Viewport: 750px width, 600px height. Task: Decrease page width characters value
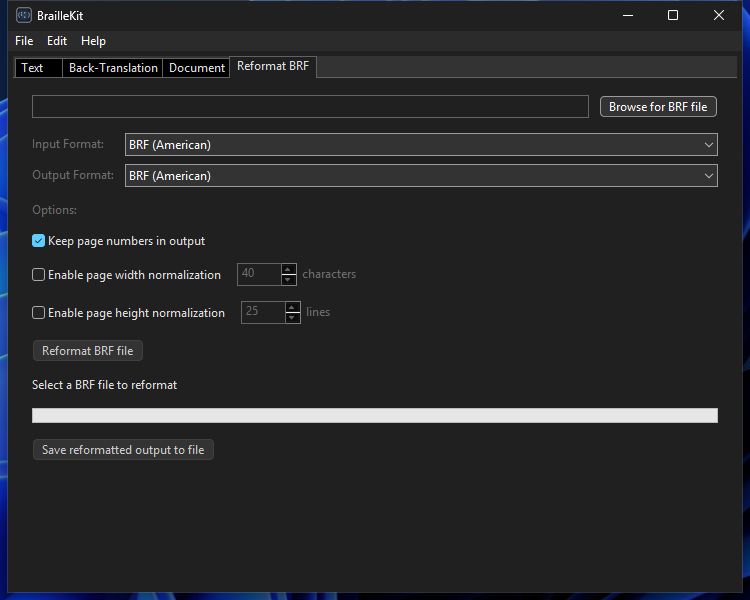tap(288, 280)
